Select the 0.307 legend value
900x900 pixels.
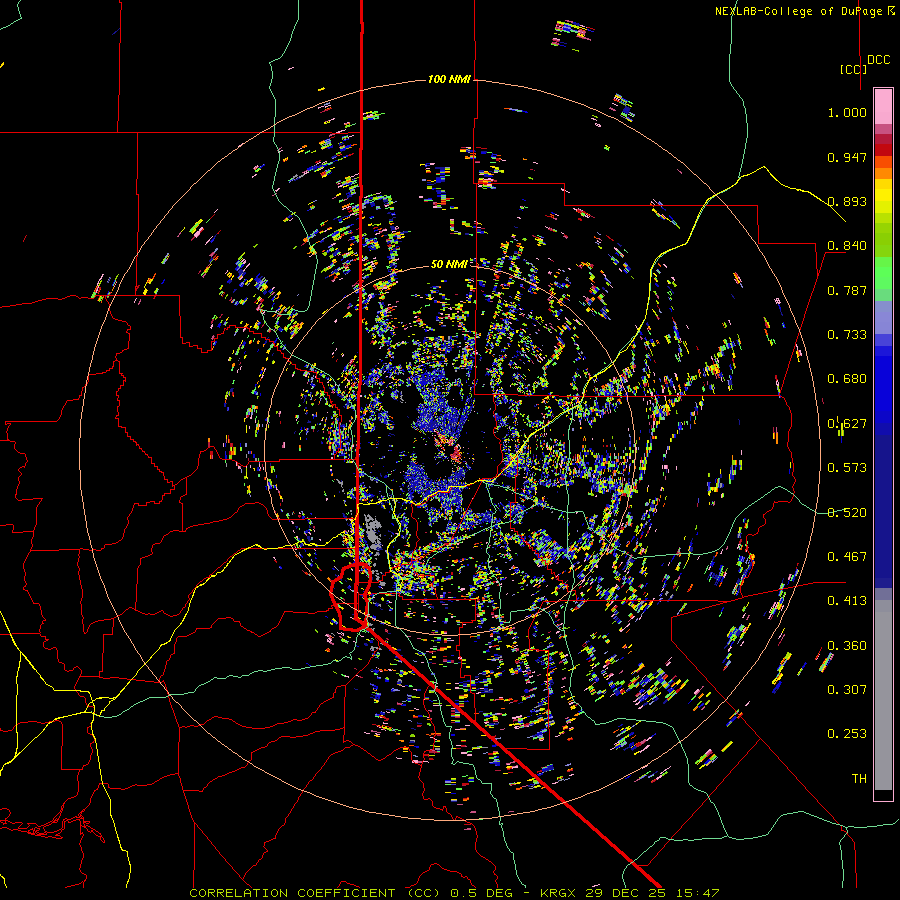point(847,690)
